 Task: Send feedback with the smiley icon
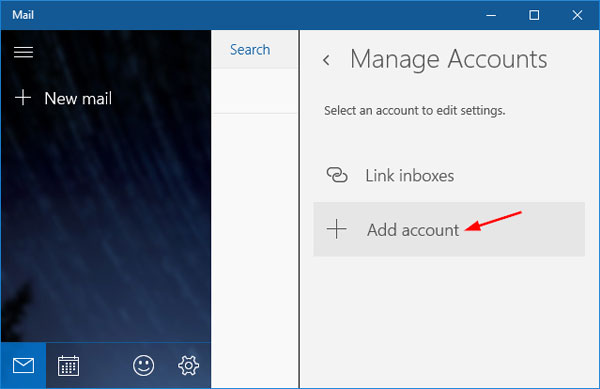(143, 365)
